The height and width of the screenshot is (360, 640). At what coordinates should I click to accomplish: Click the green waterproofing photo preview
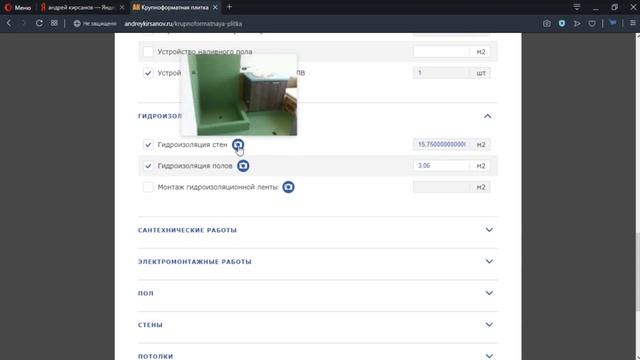[239, 95]
